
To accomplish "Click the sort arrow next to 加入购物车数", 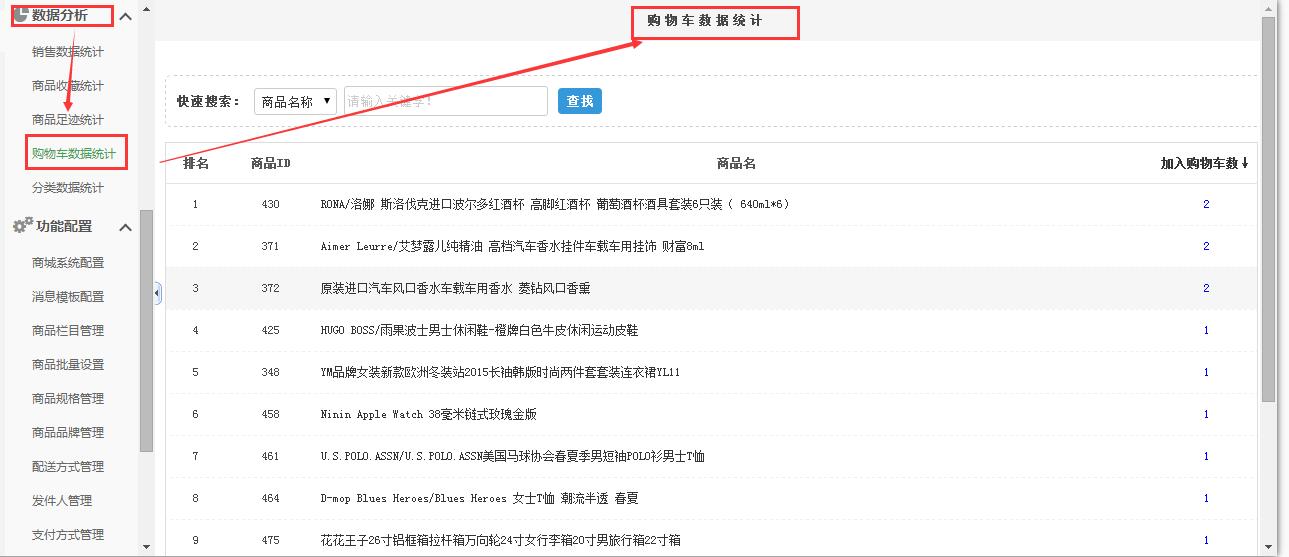I will pyautogui.click(x=1245, y=163).
